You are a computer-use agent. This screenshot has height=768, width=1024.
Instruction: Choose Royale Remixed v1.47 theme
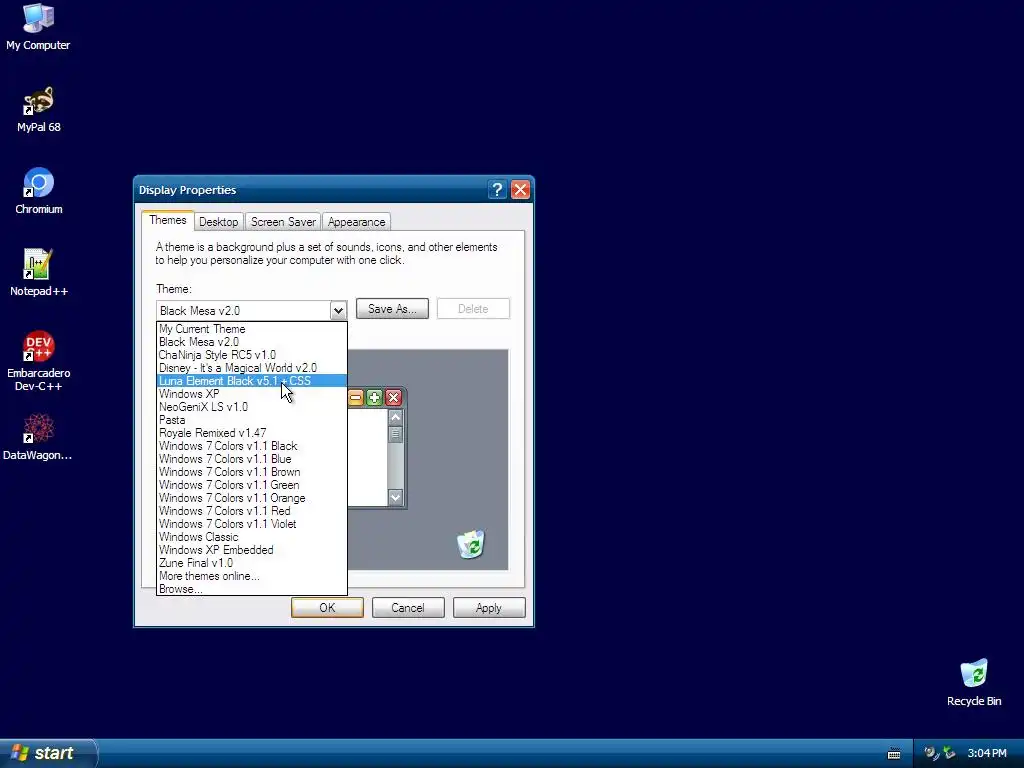(252, 433)
